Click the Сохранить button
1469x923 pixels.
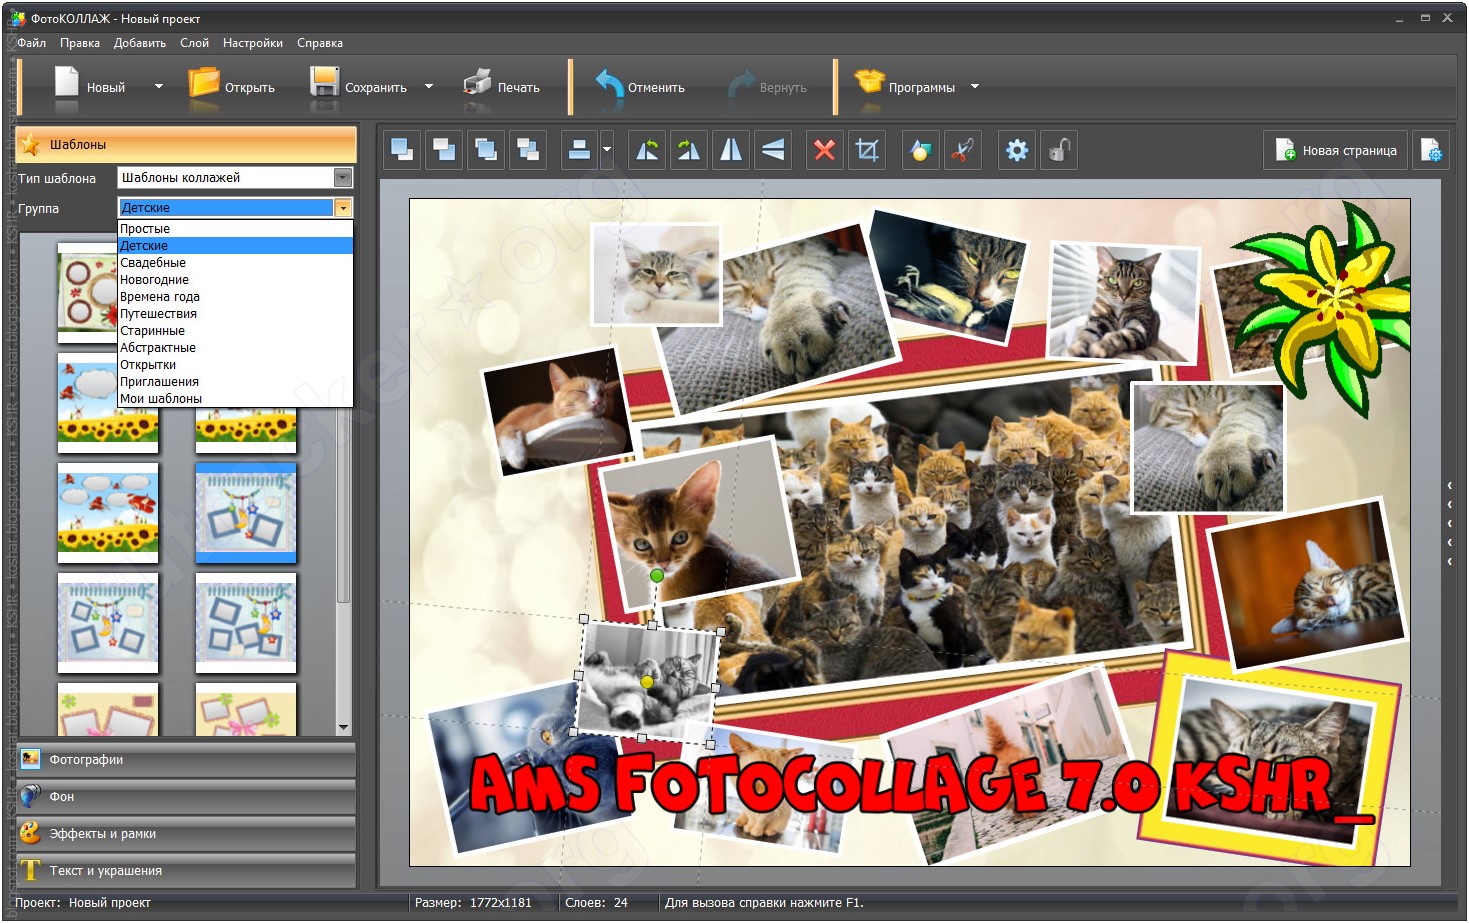click(x=359, y=87)
